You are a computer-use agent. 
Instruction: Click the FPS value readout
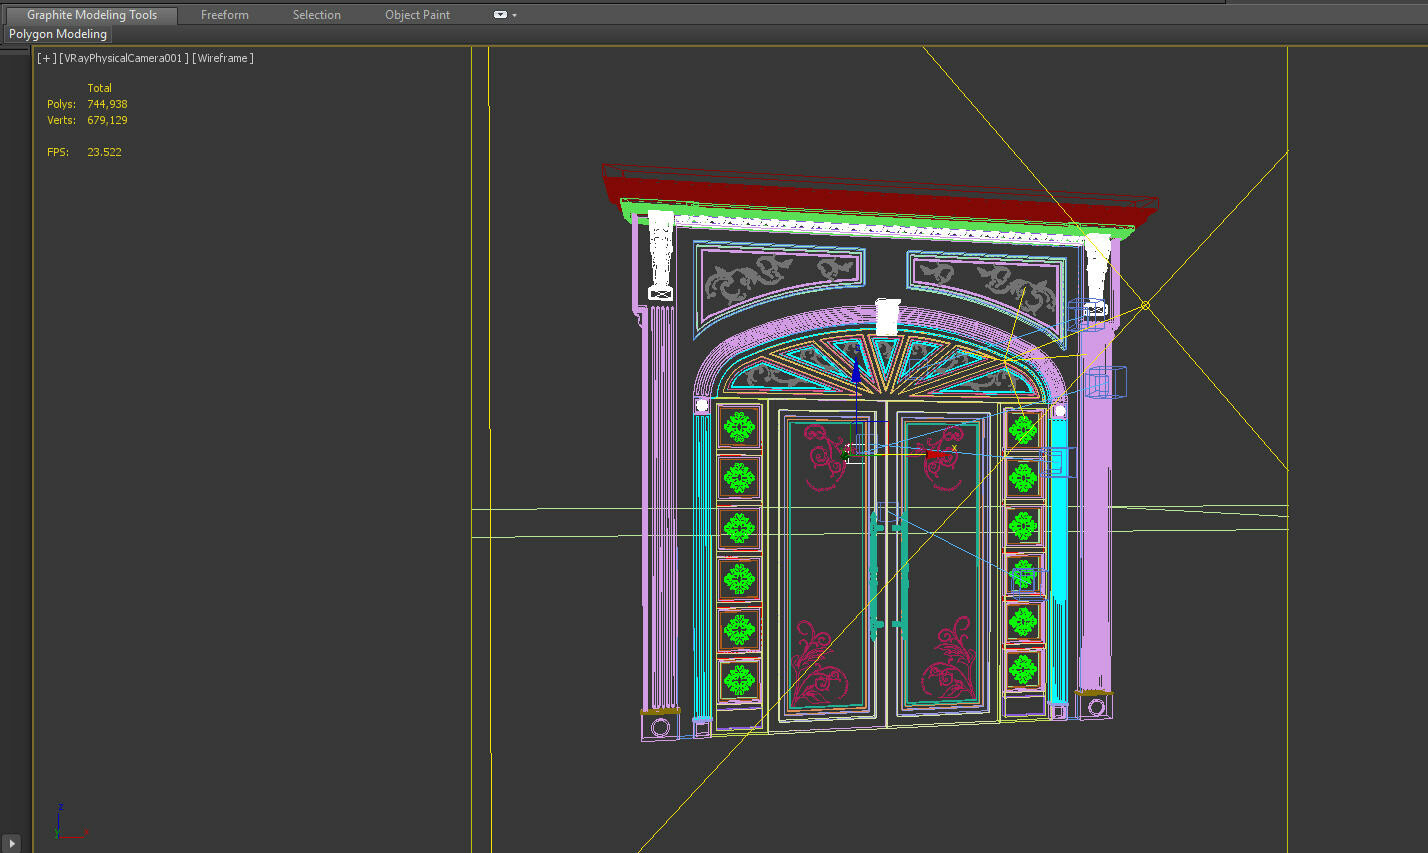click(104, 151)
